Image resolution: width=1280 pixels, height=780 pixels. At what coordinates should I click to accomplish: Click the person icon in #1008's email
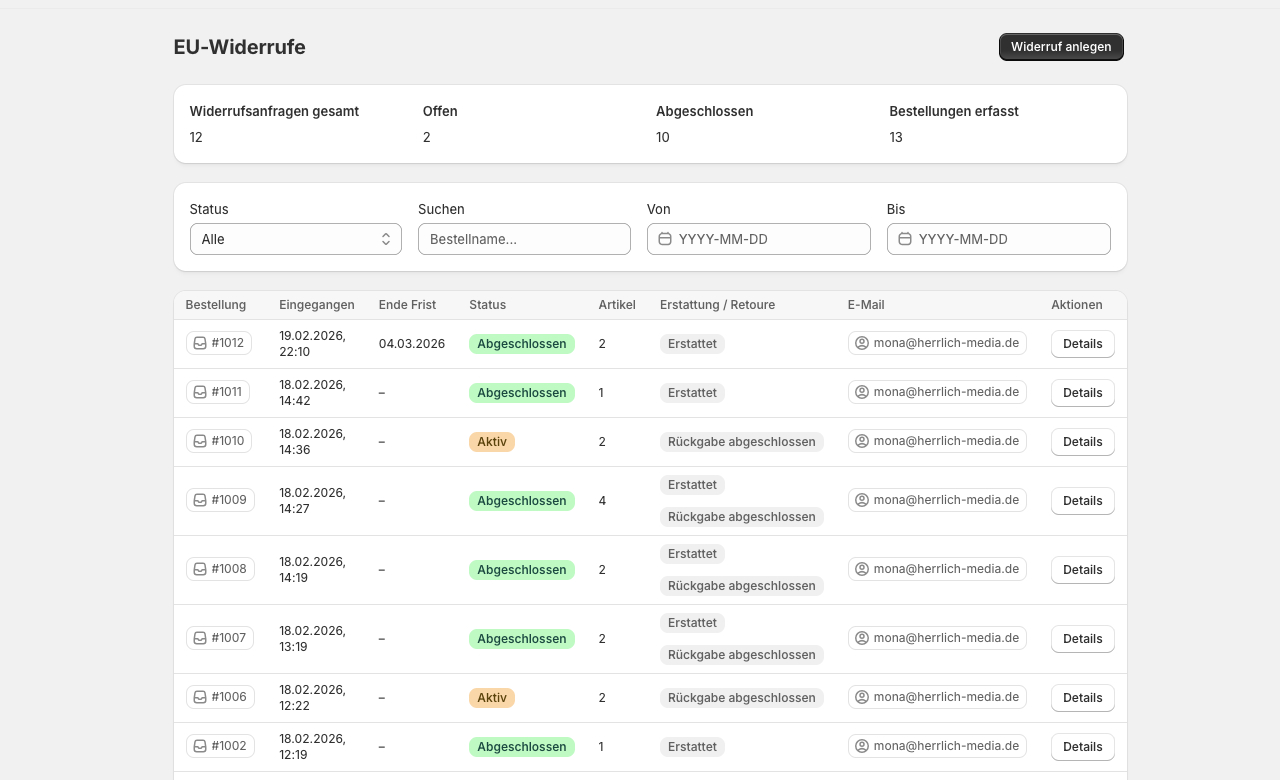(x=861, y=569)
